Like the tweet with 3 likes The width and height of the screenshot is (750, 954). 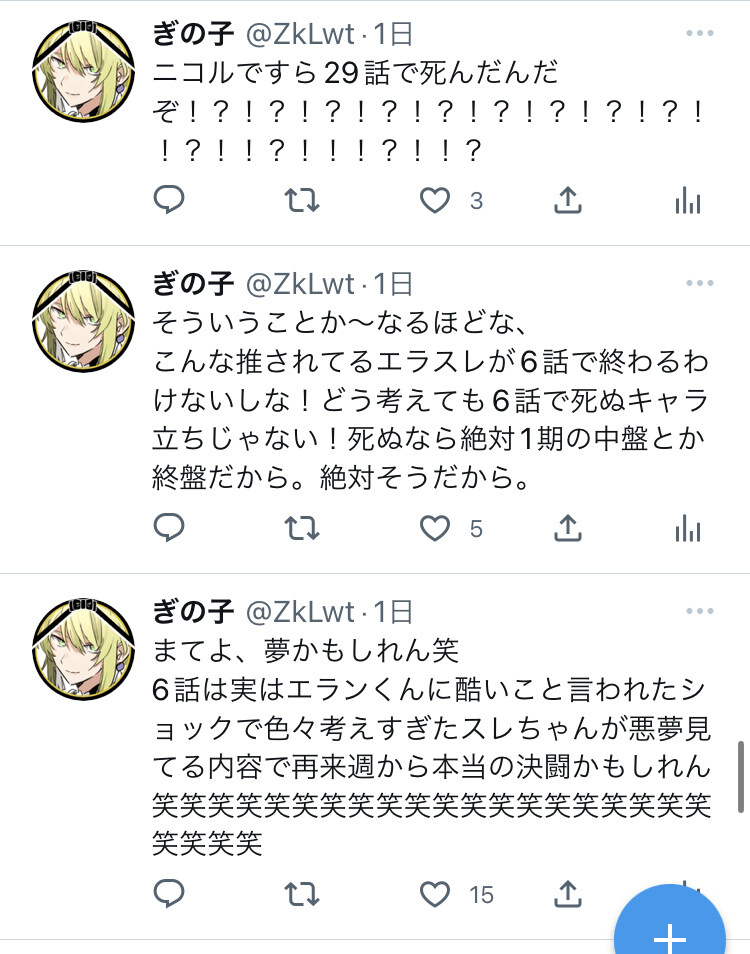point(435,200)
